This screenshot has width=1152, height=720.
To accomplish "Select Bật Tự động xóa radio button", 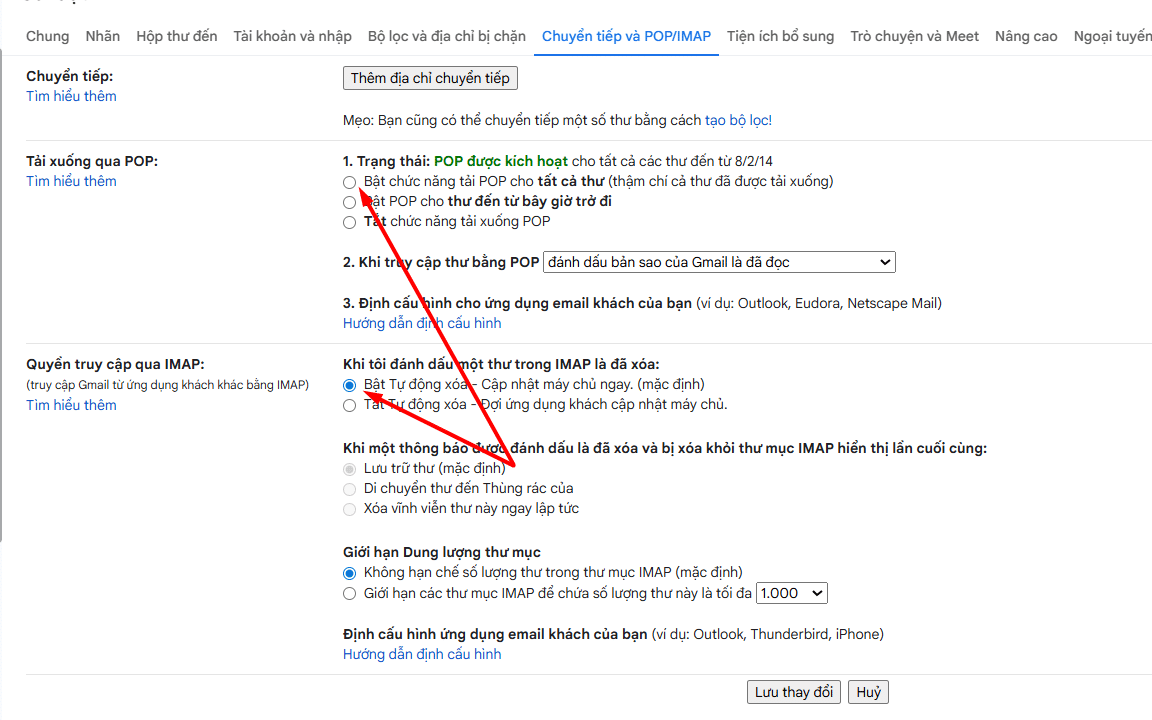I will 349,385.
